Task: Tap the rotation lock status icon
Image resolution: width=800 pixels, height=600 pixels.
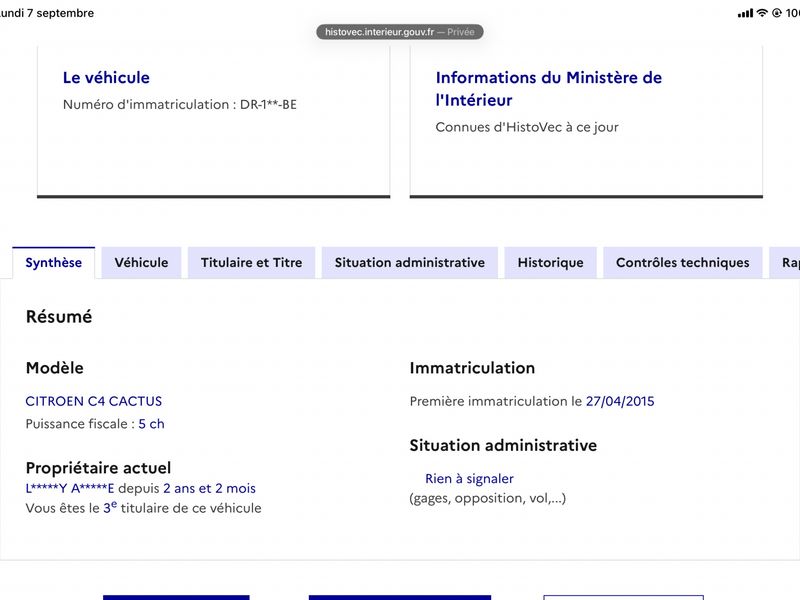Action: tap(777, 13)
